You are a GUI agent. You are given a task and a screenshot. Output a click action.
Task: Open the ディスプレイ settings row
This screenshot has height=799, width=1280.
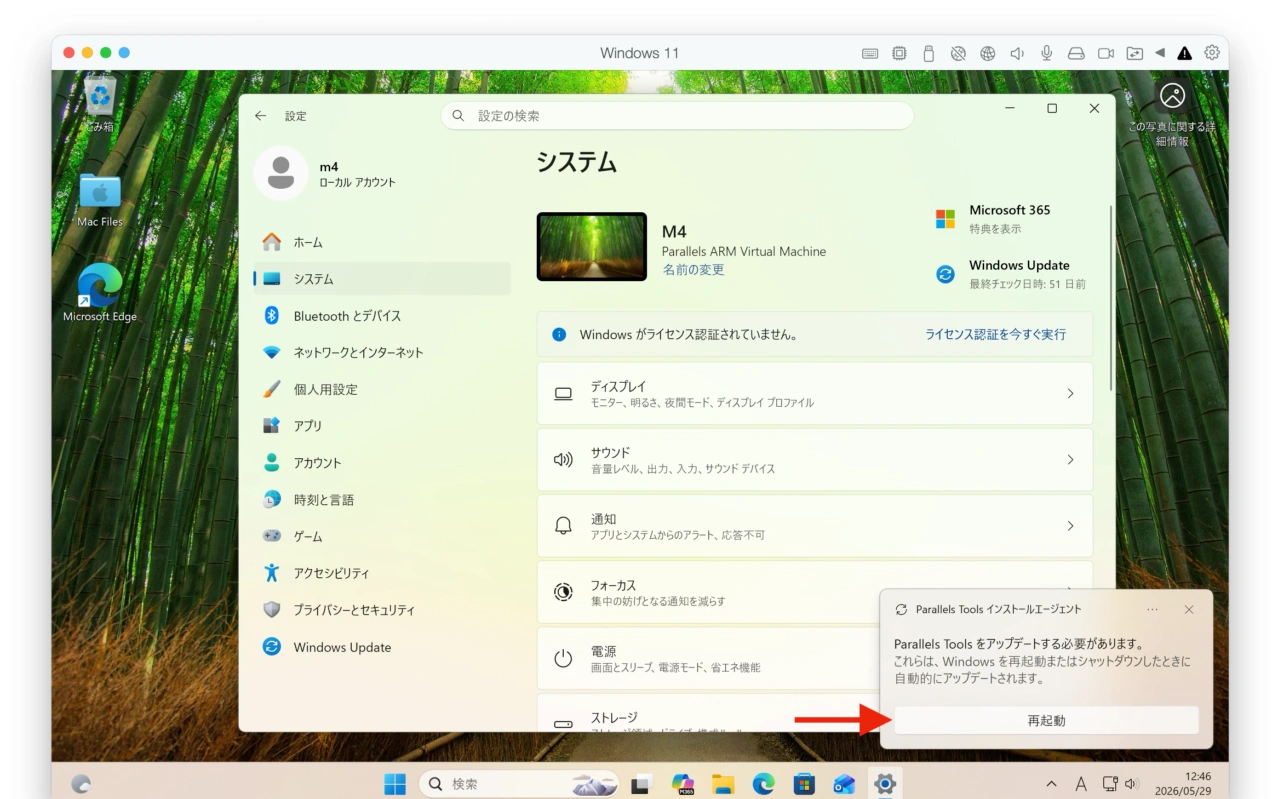tap(815, 394)
